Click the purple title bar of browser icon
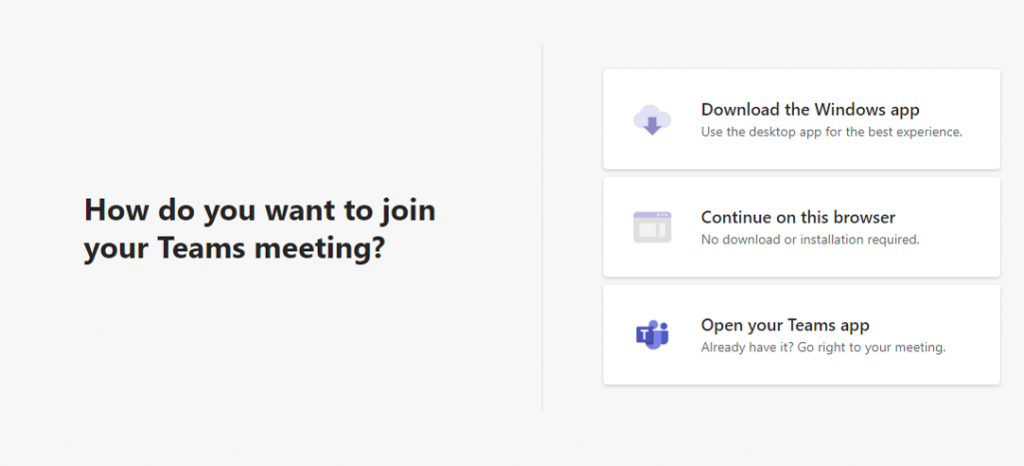This screenshot has width=1024, height=466. (x=652, y=215)
